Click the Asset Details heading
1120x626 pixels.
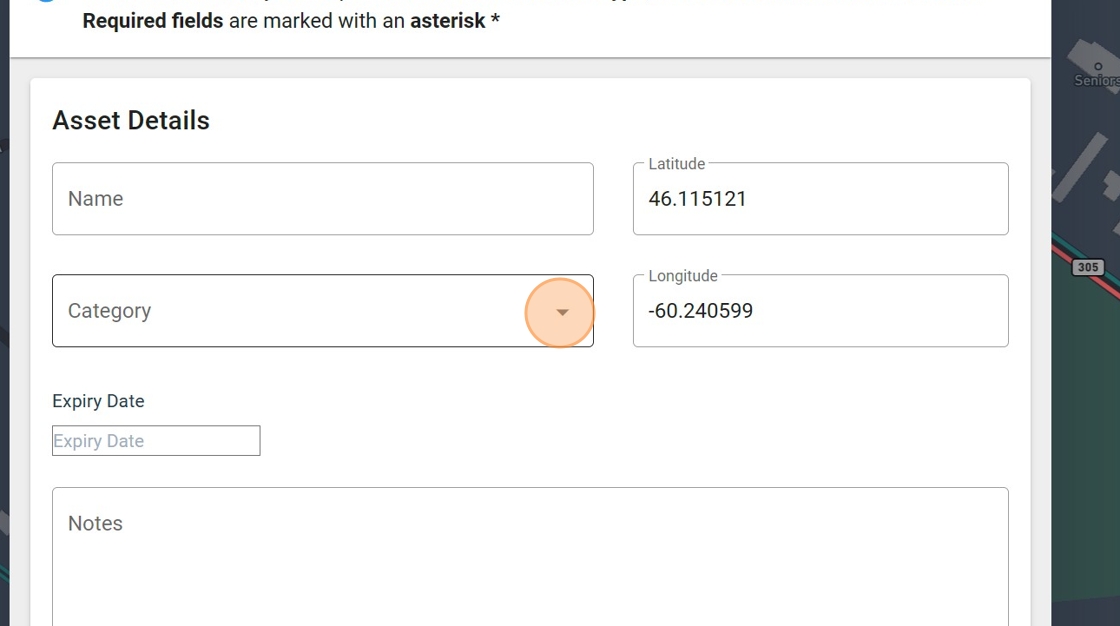click(131, 121)
